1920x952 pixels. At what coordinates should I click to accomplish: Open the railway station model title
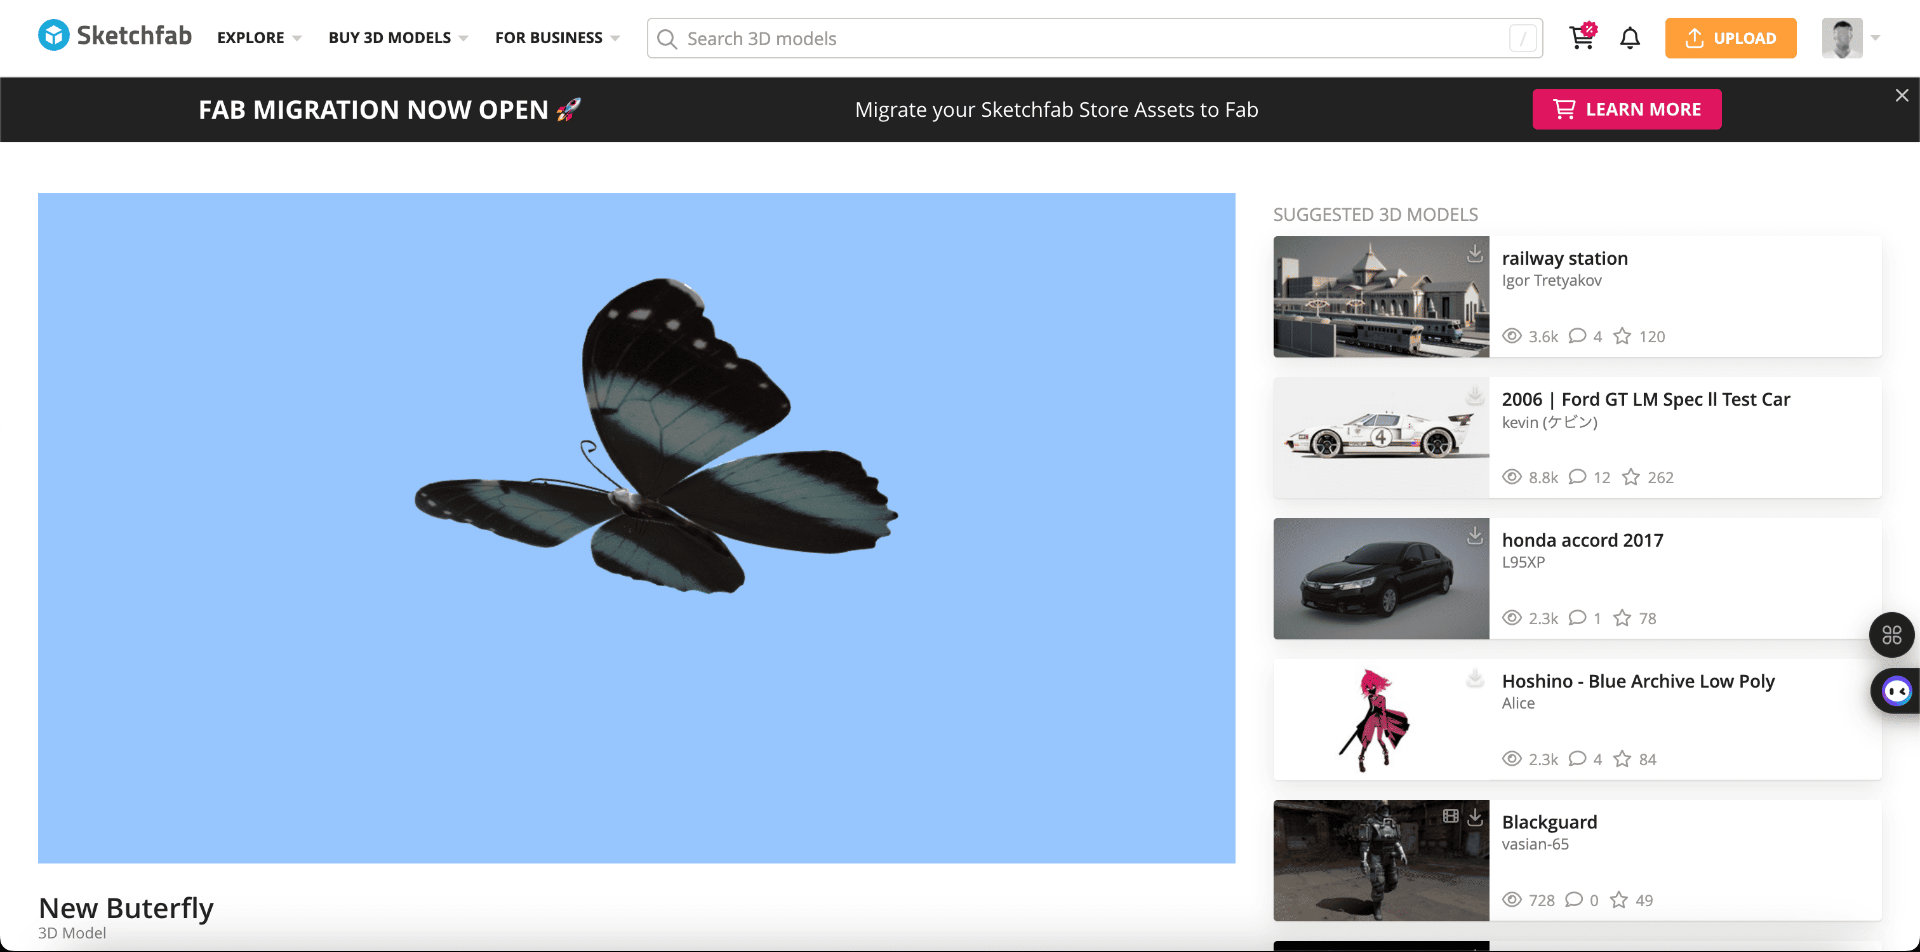(x=1565, y=258)
